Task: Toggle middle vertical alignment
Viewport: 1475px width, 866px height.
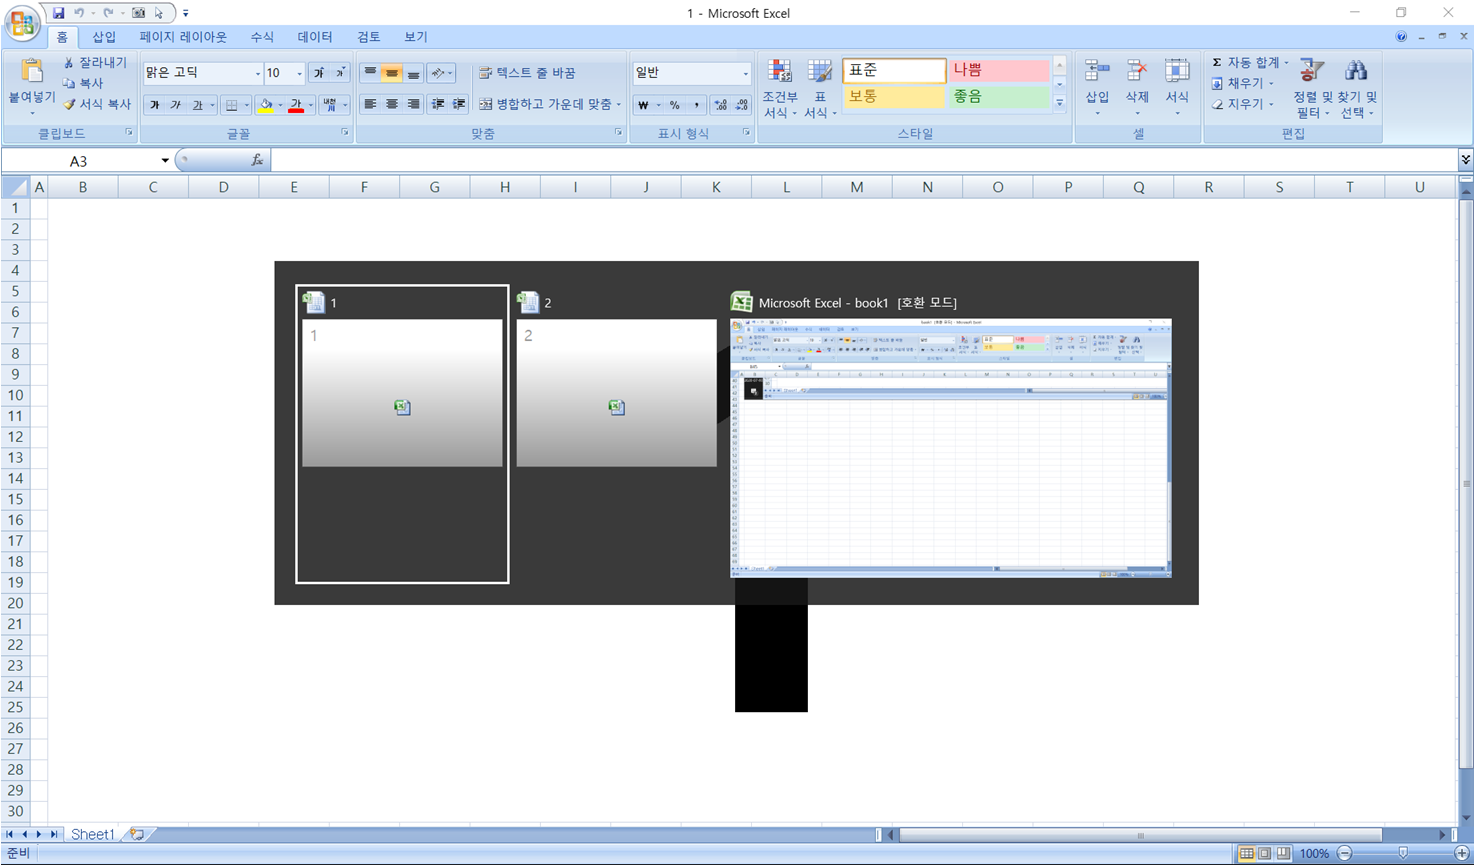Action: click(x=391, y=73)
